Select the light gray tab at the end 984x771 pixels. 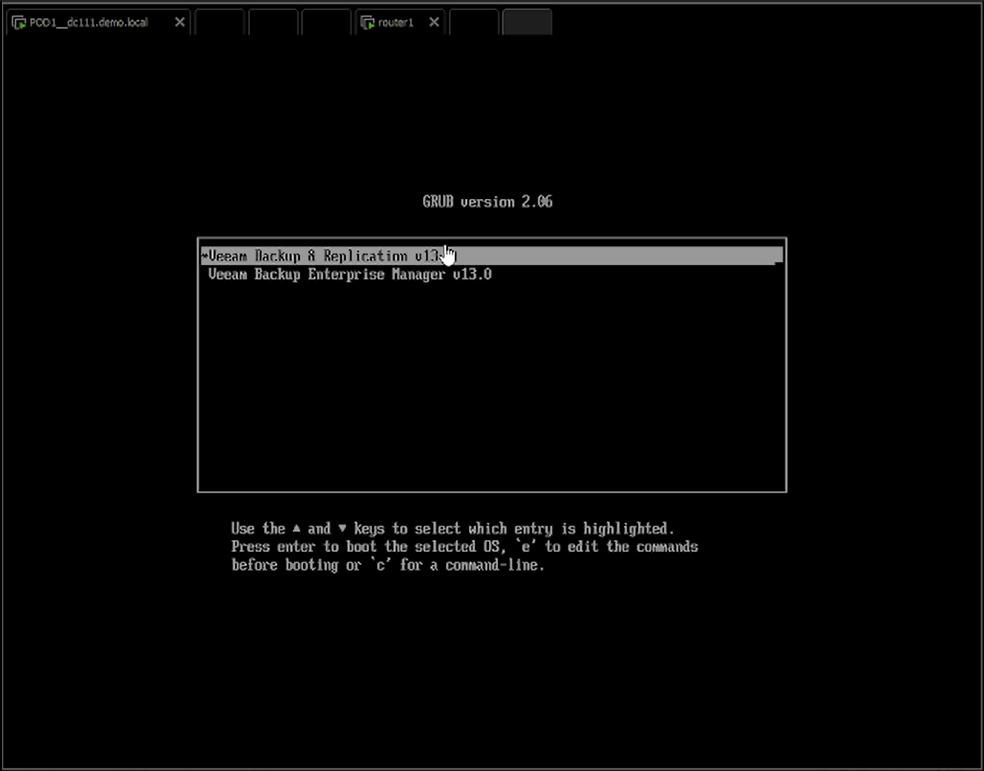[x=527, y=22]
